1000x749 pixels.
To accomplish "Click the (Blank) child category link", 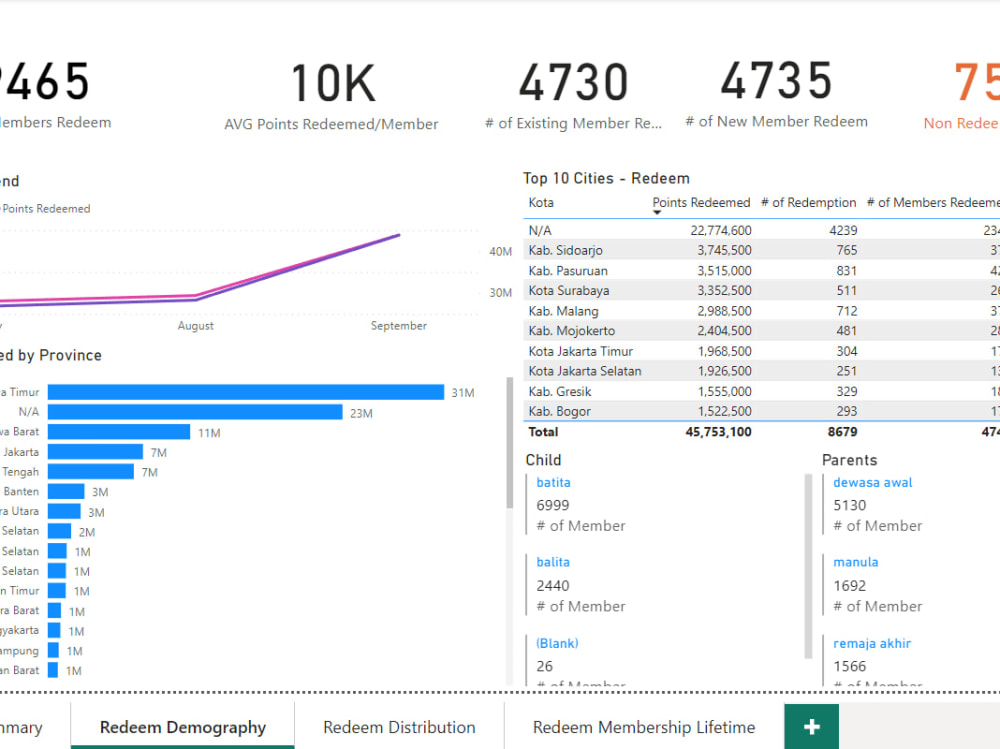I will (556, 643).
